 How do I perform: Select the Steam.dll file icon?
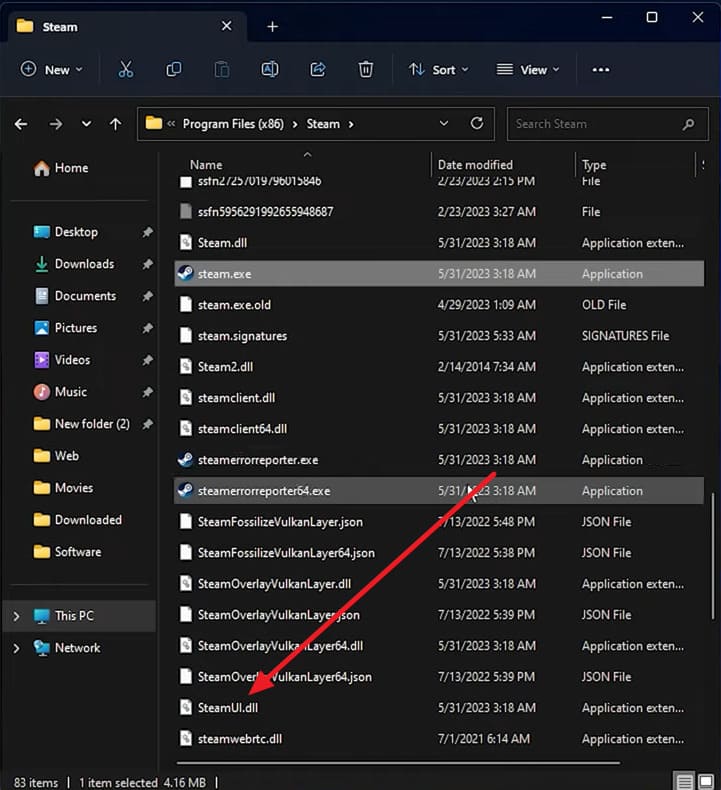186,242
